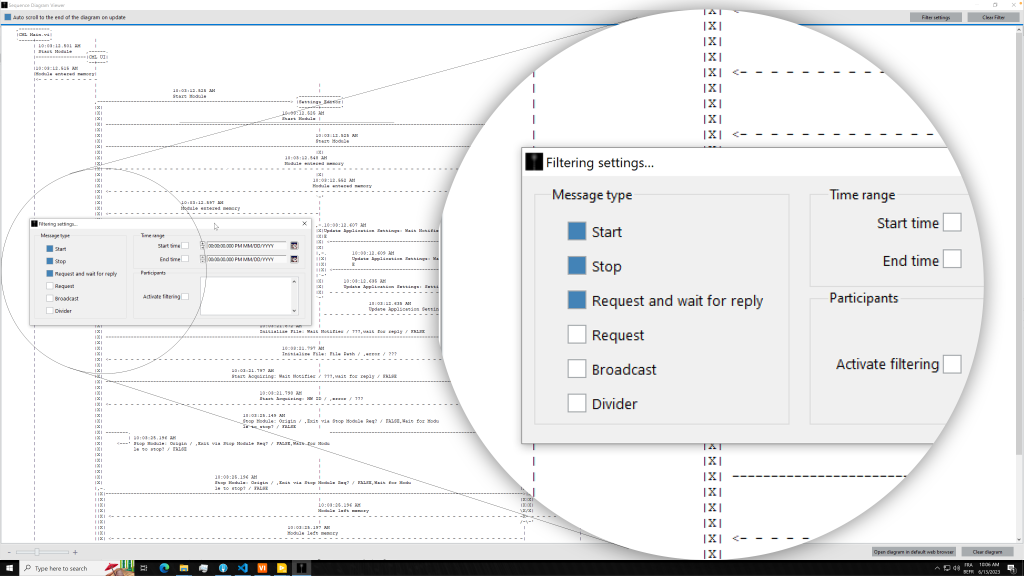Click the Participants list scroll-up arrow
Viewport: 1024px width, 576px height.
(295, 281)
